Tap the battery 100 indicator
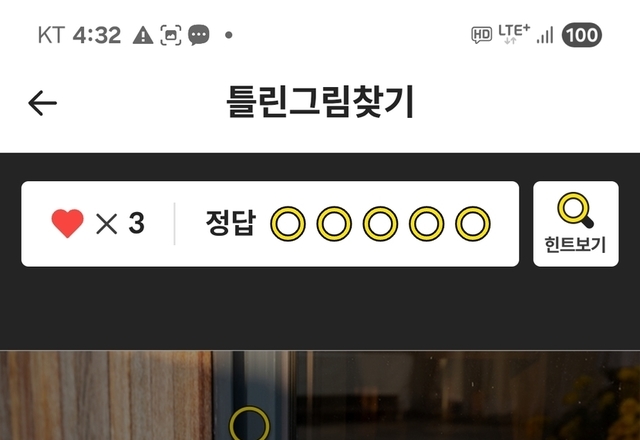 tap(582, 35)
